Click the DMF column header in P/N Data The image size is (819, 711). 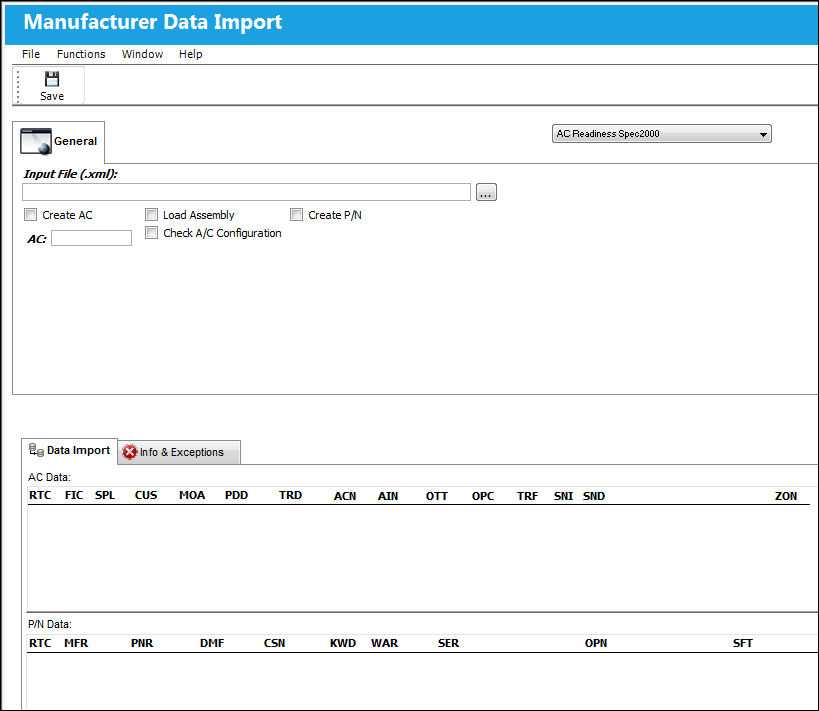click(212, 643)
